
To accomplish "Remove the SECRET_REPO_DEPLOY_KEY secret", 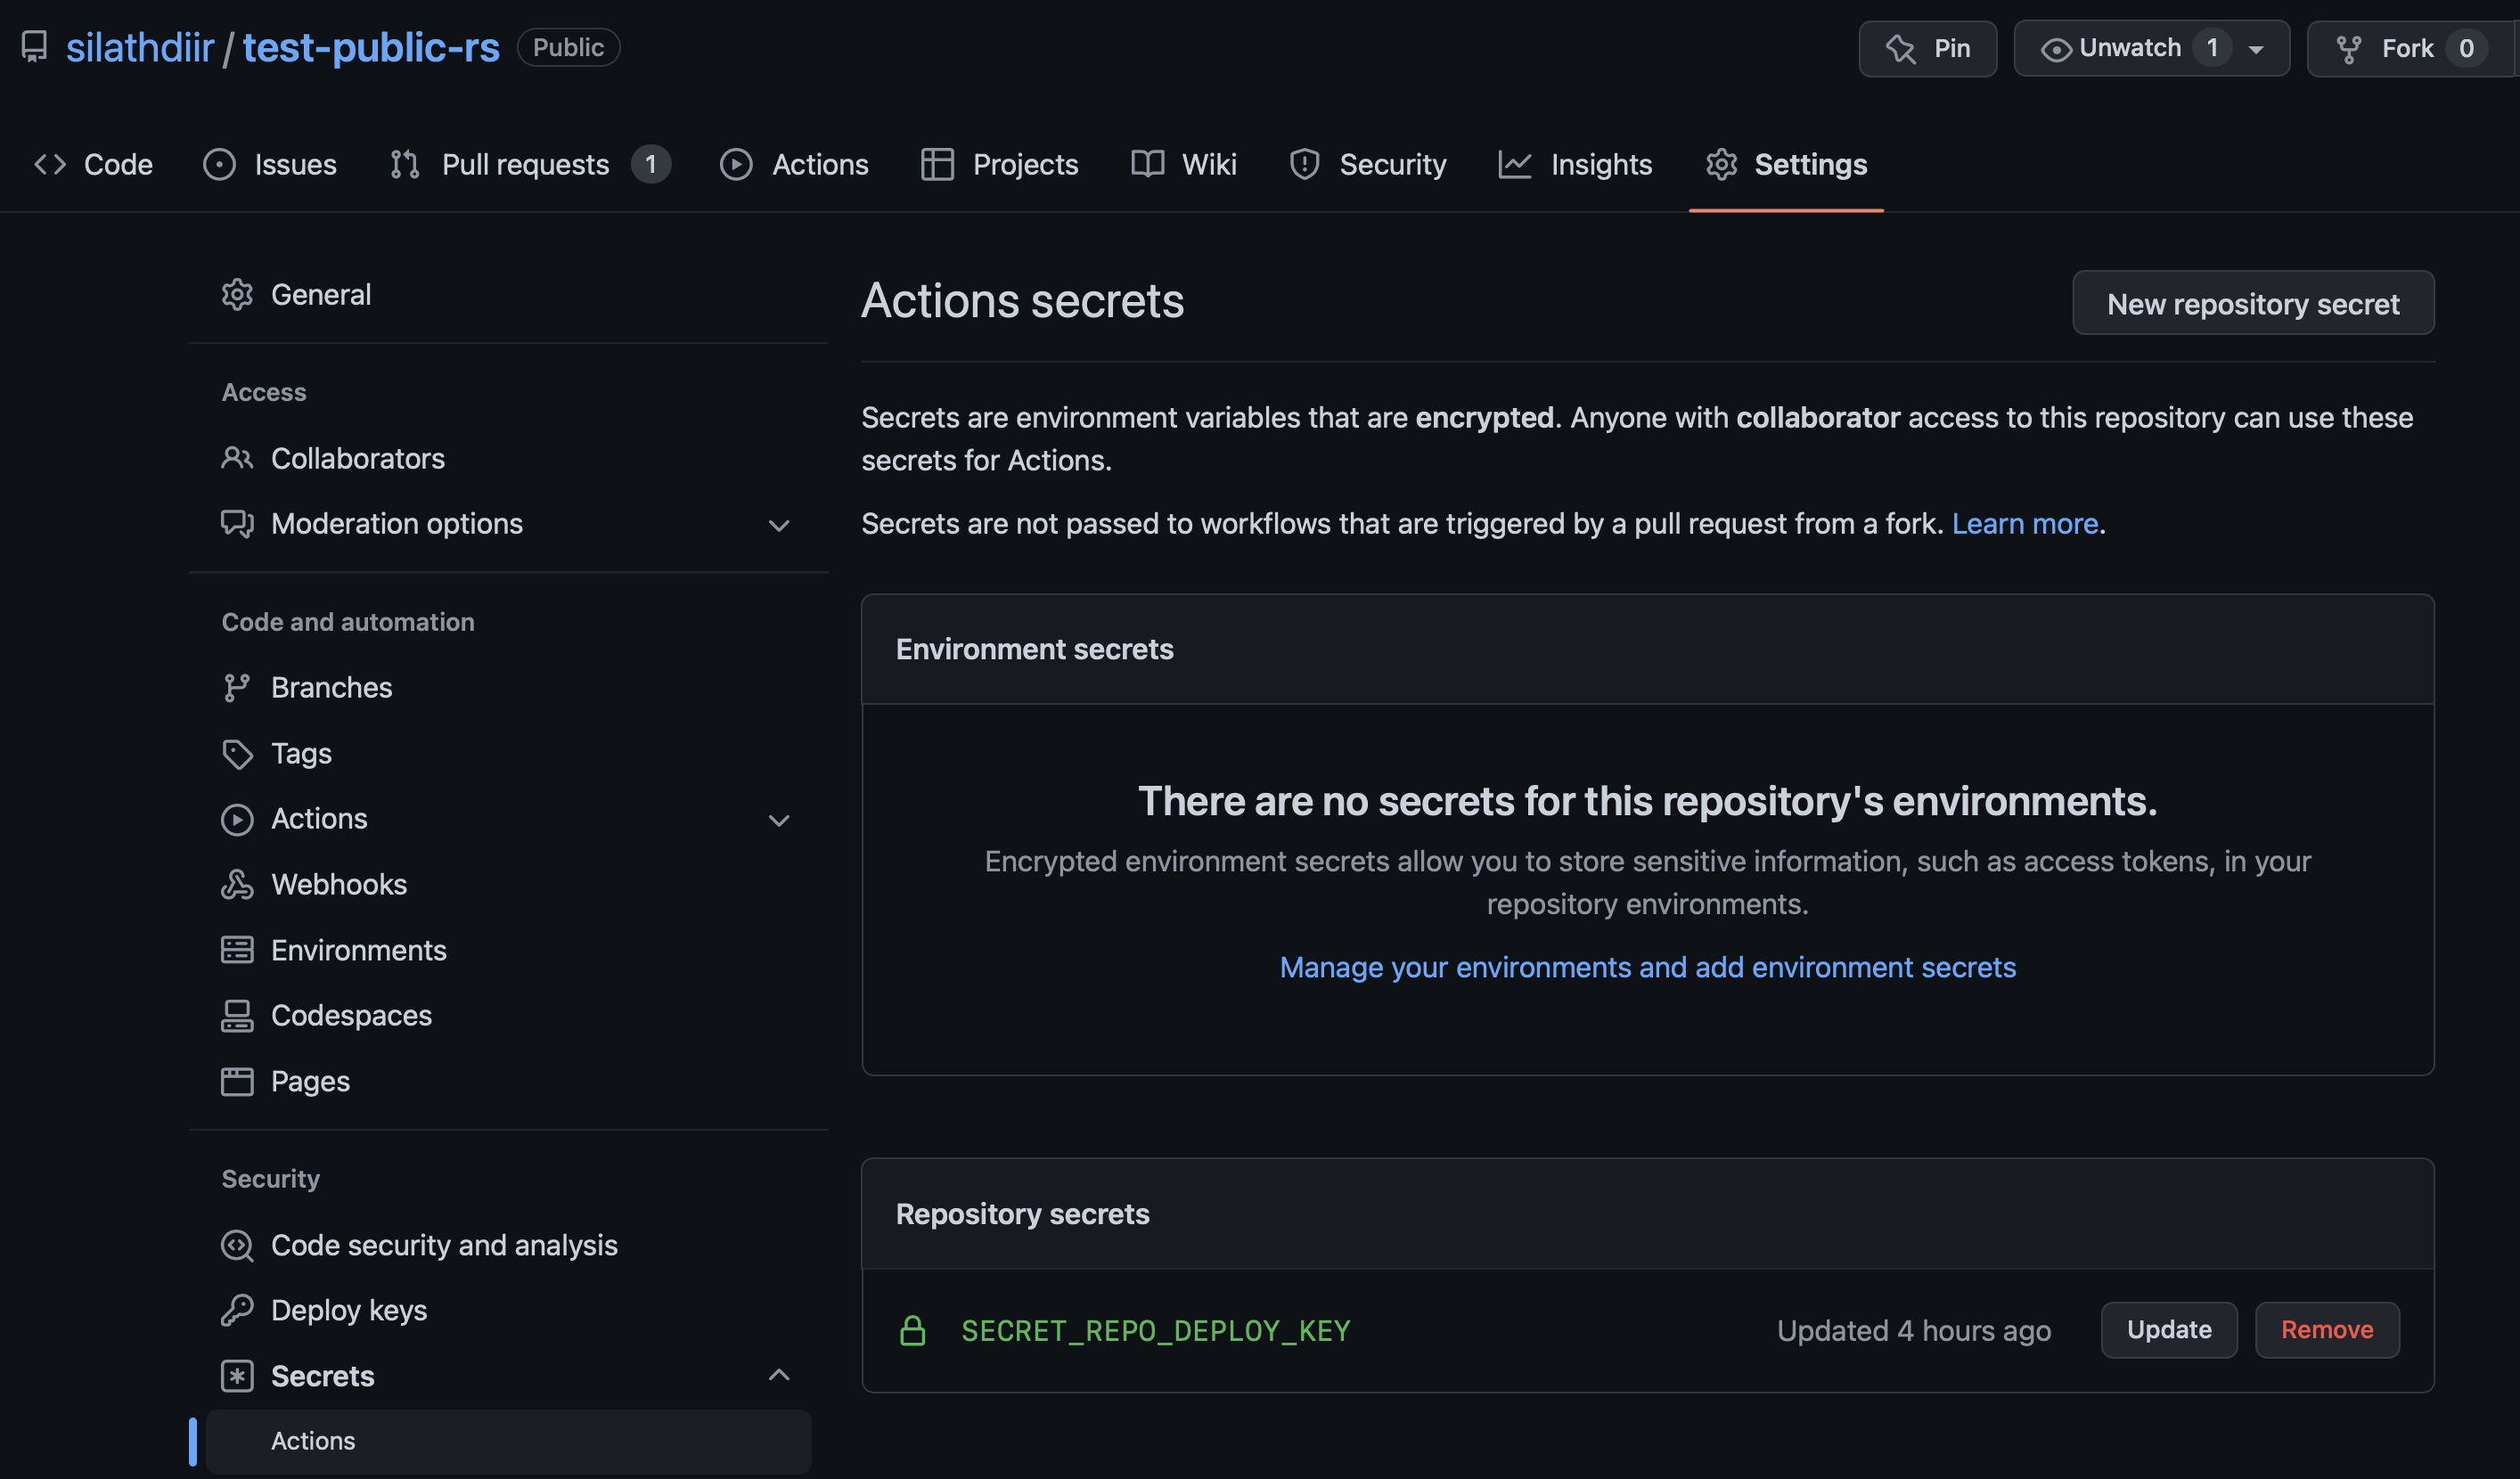I will pyautogui.click(x=2327, y=1330).
